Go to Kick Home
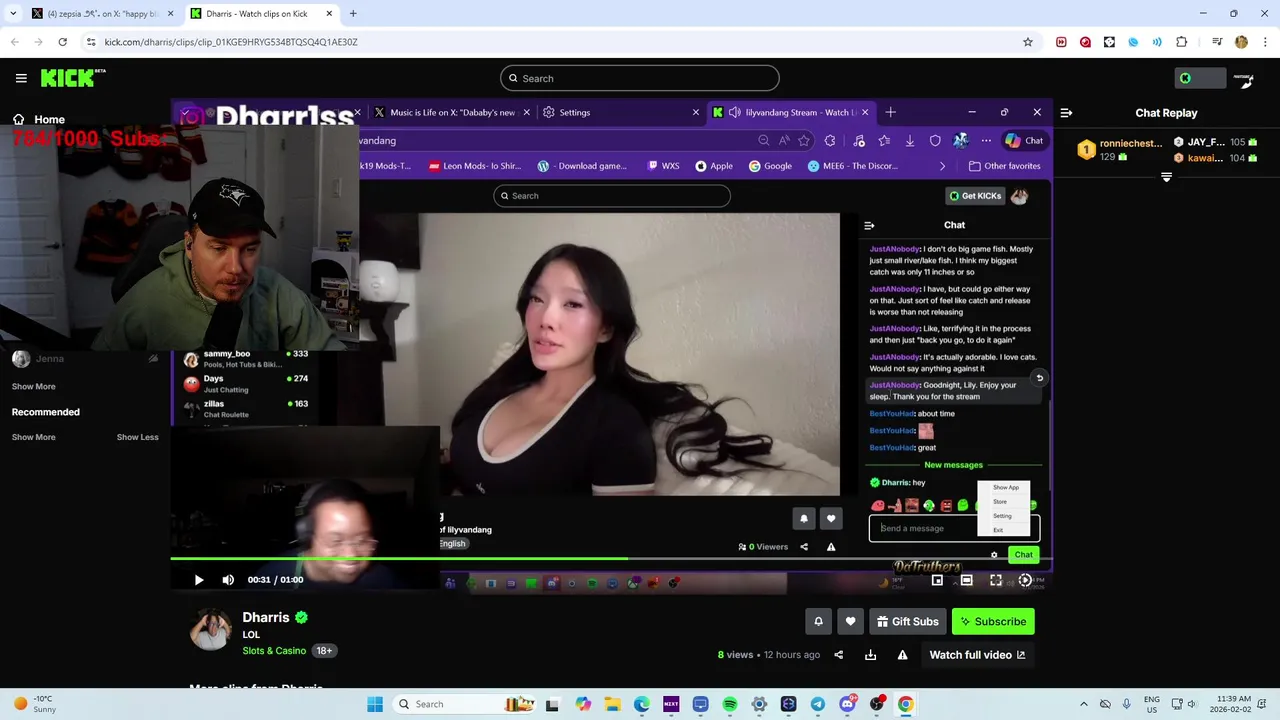The width and height of the screenshot is (1280, 720). pyautogui.click(x=38, y=119)
